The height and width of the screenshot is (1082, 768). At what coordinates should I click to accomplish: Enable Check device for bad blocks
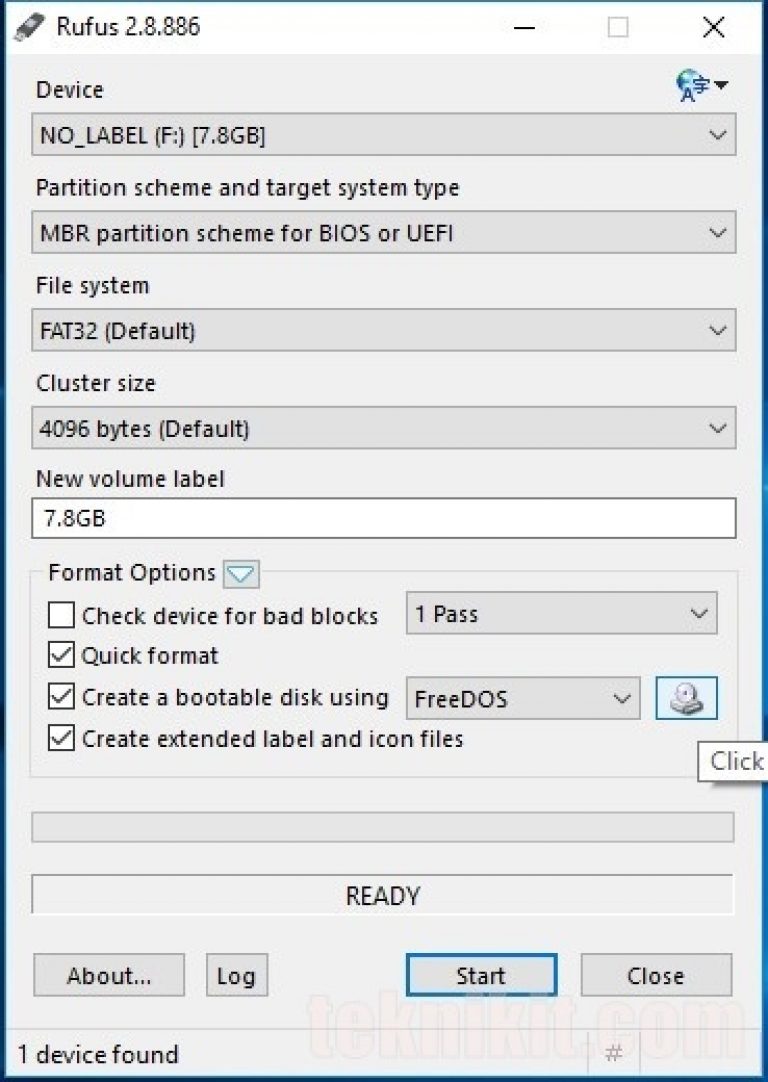pyautogui.click(x=60, y=615)
